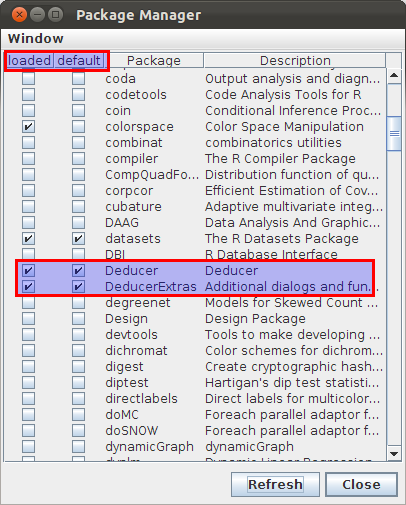Click the Refresh button
The image size is (406, 505).
275,484
